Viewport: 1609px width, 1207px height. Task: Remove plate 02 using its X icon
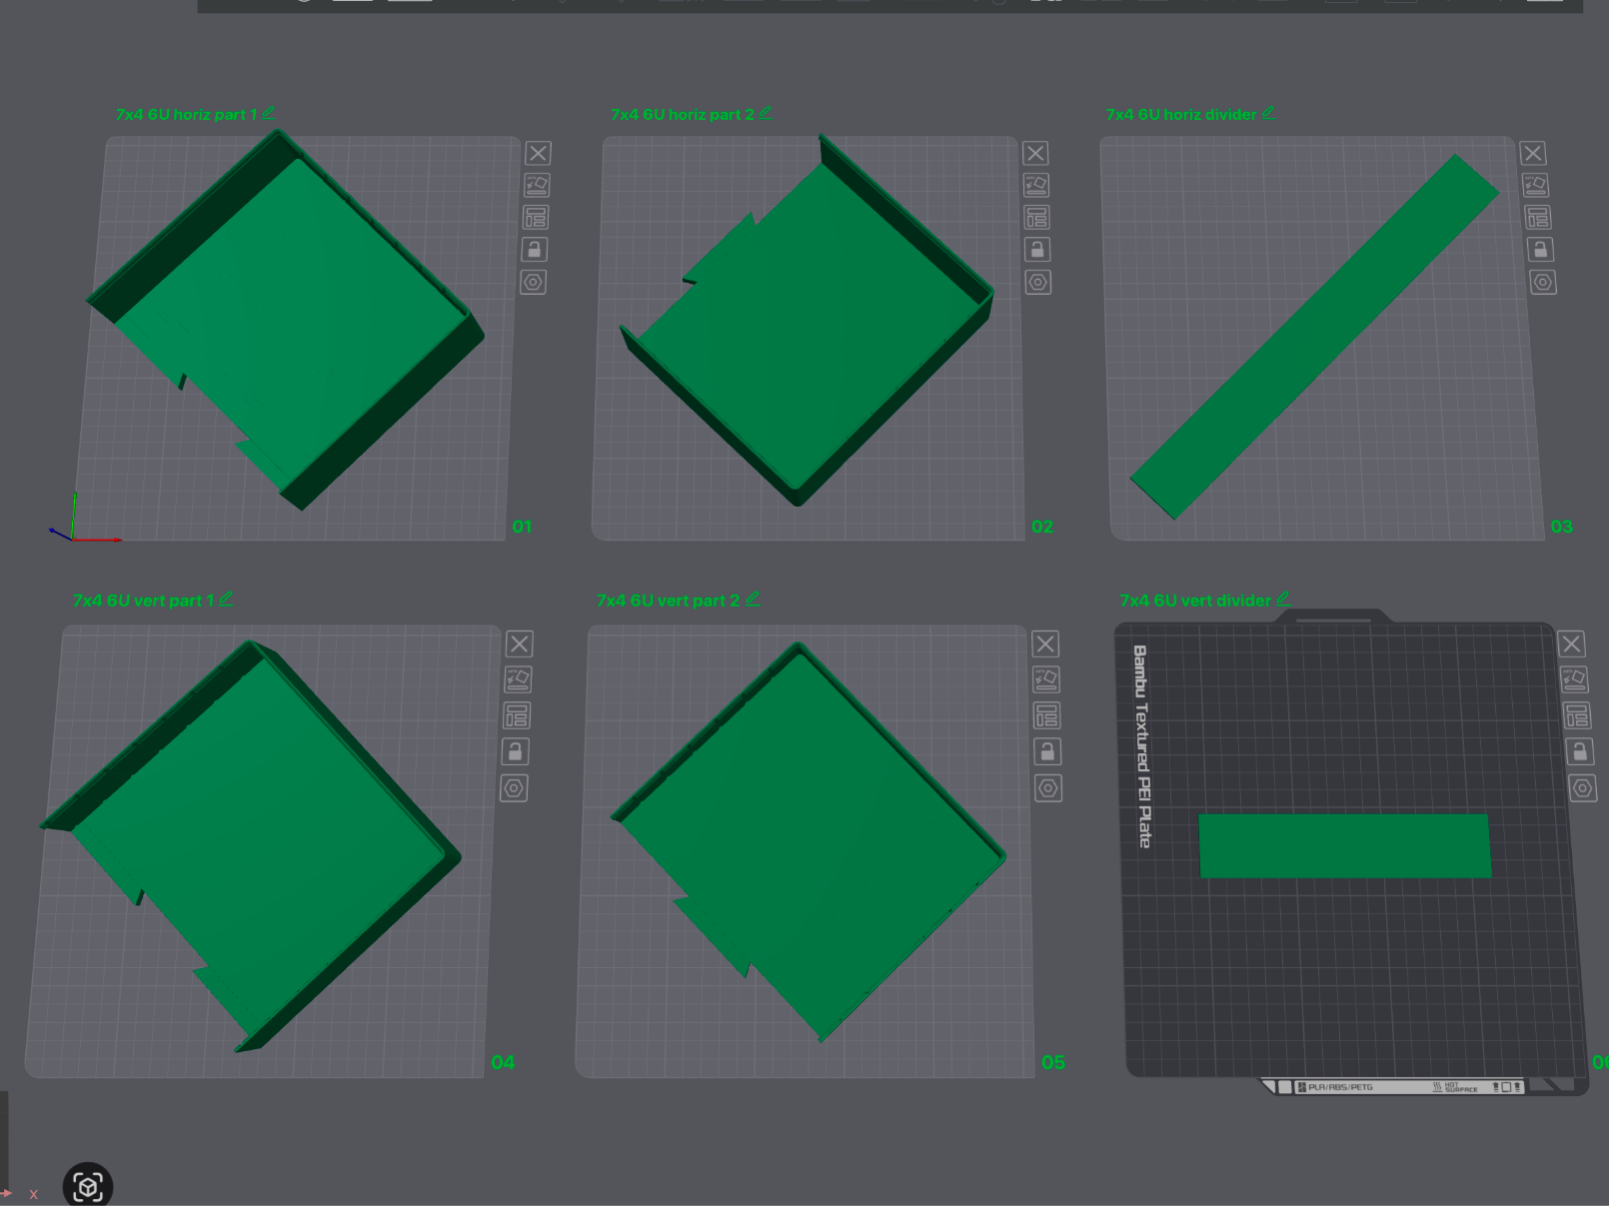1035,153
